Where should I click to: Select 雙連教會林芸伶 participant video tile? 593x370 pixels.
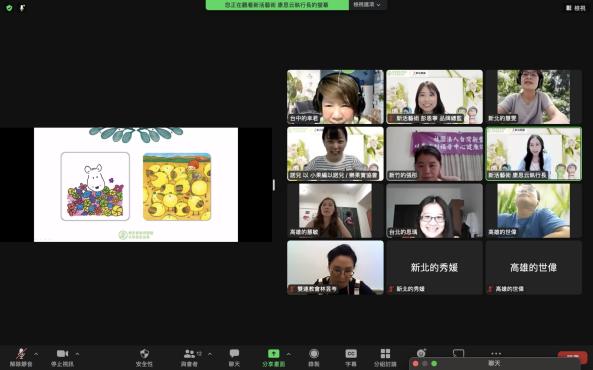point(335,267)
